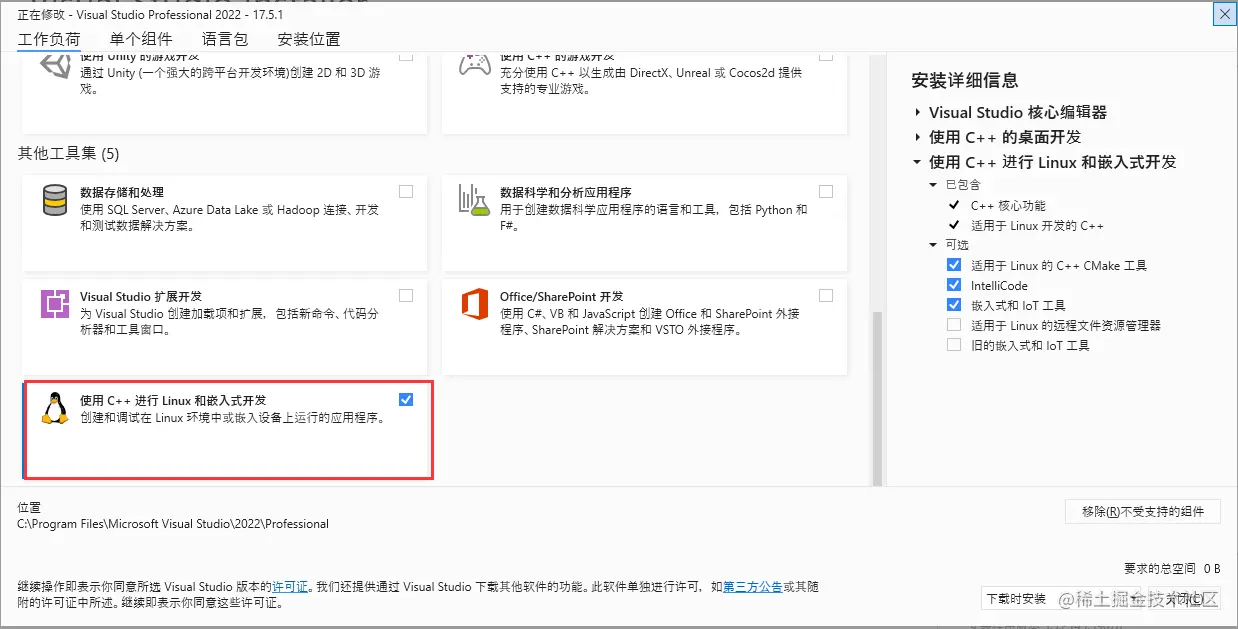The image size is (1238, 629).
Task: Click C++ 核心功能 included item
Action: pos(1008,206)
